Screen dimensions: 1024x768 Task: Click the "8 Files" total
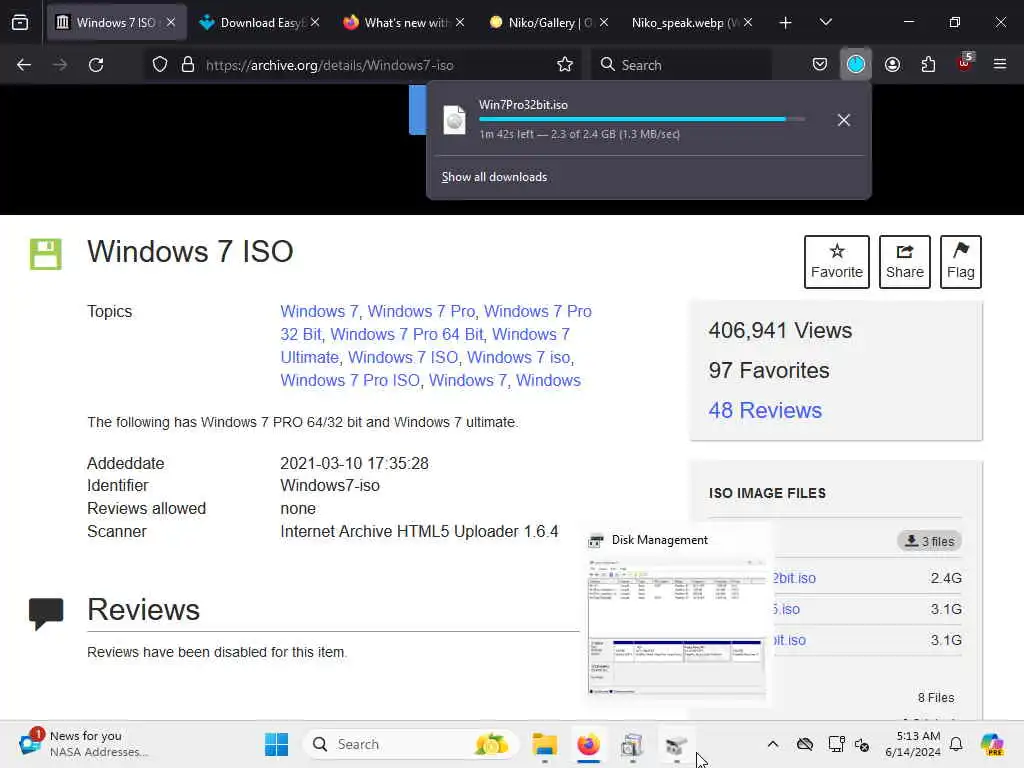click(936, 697)
